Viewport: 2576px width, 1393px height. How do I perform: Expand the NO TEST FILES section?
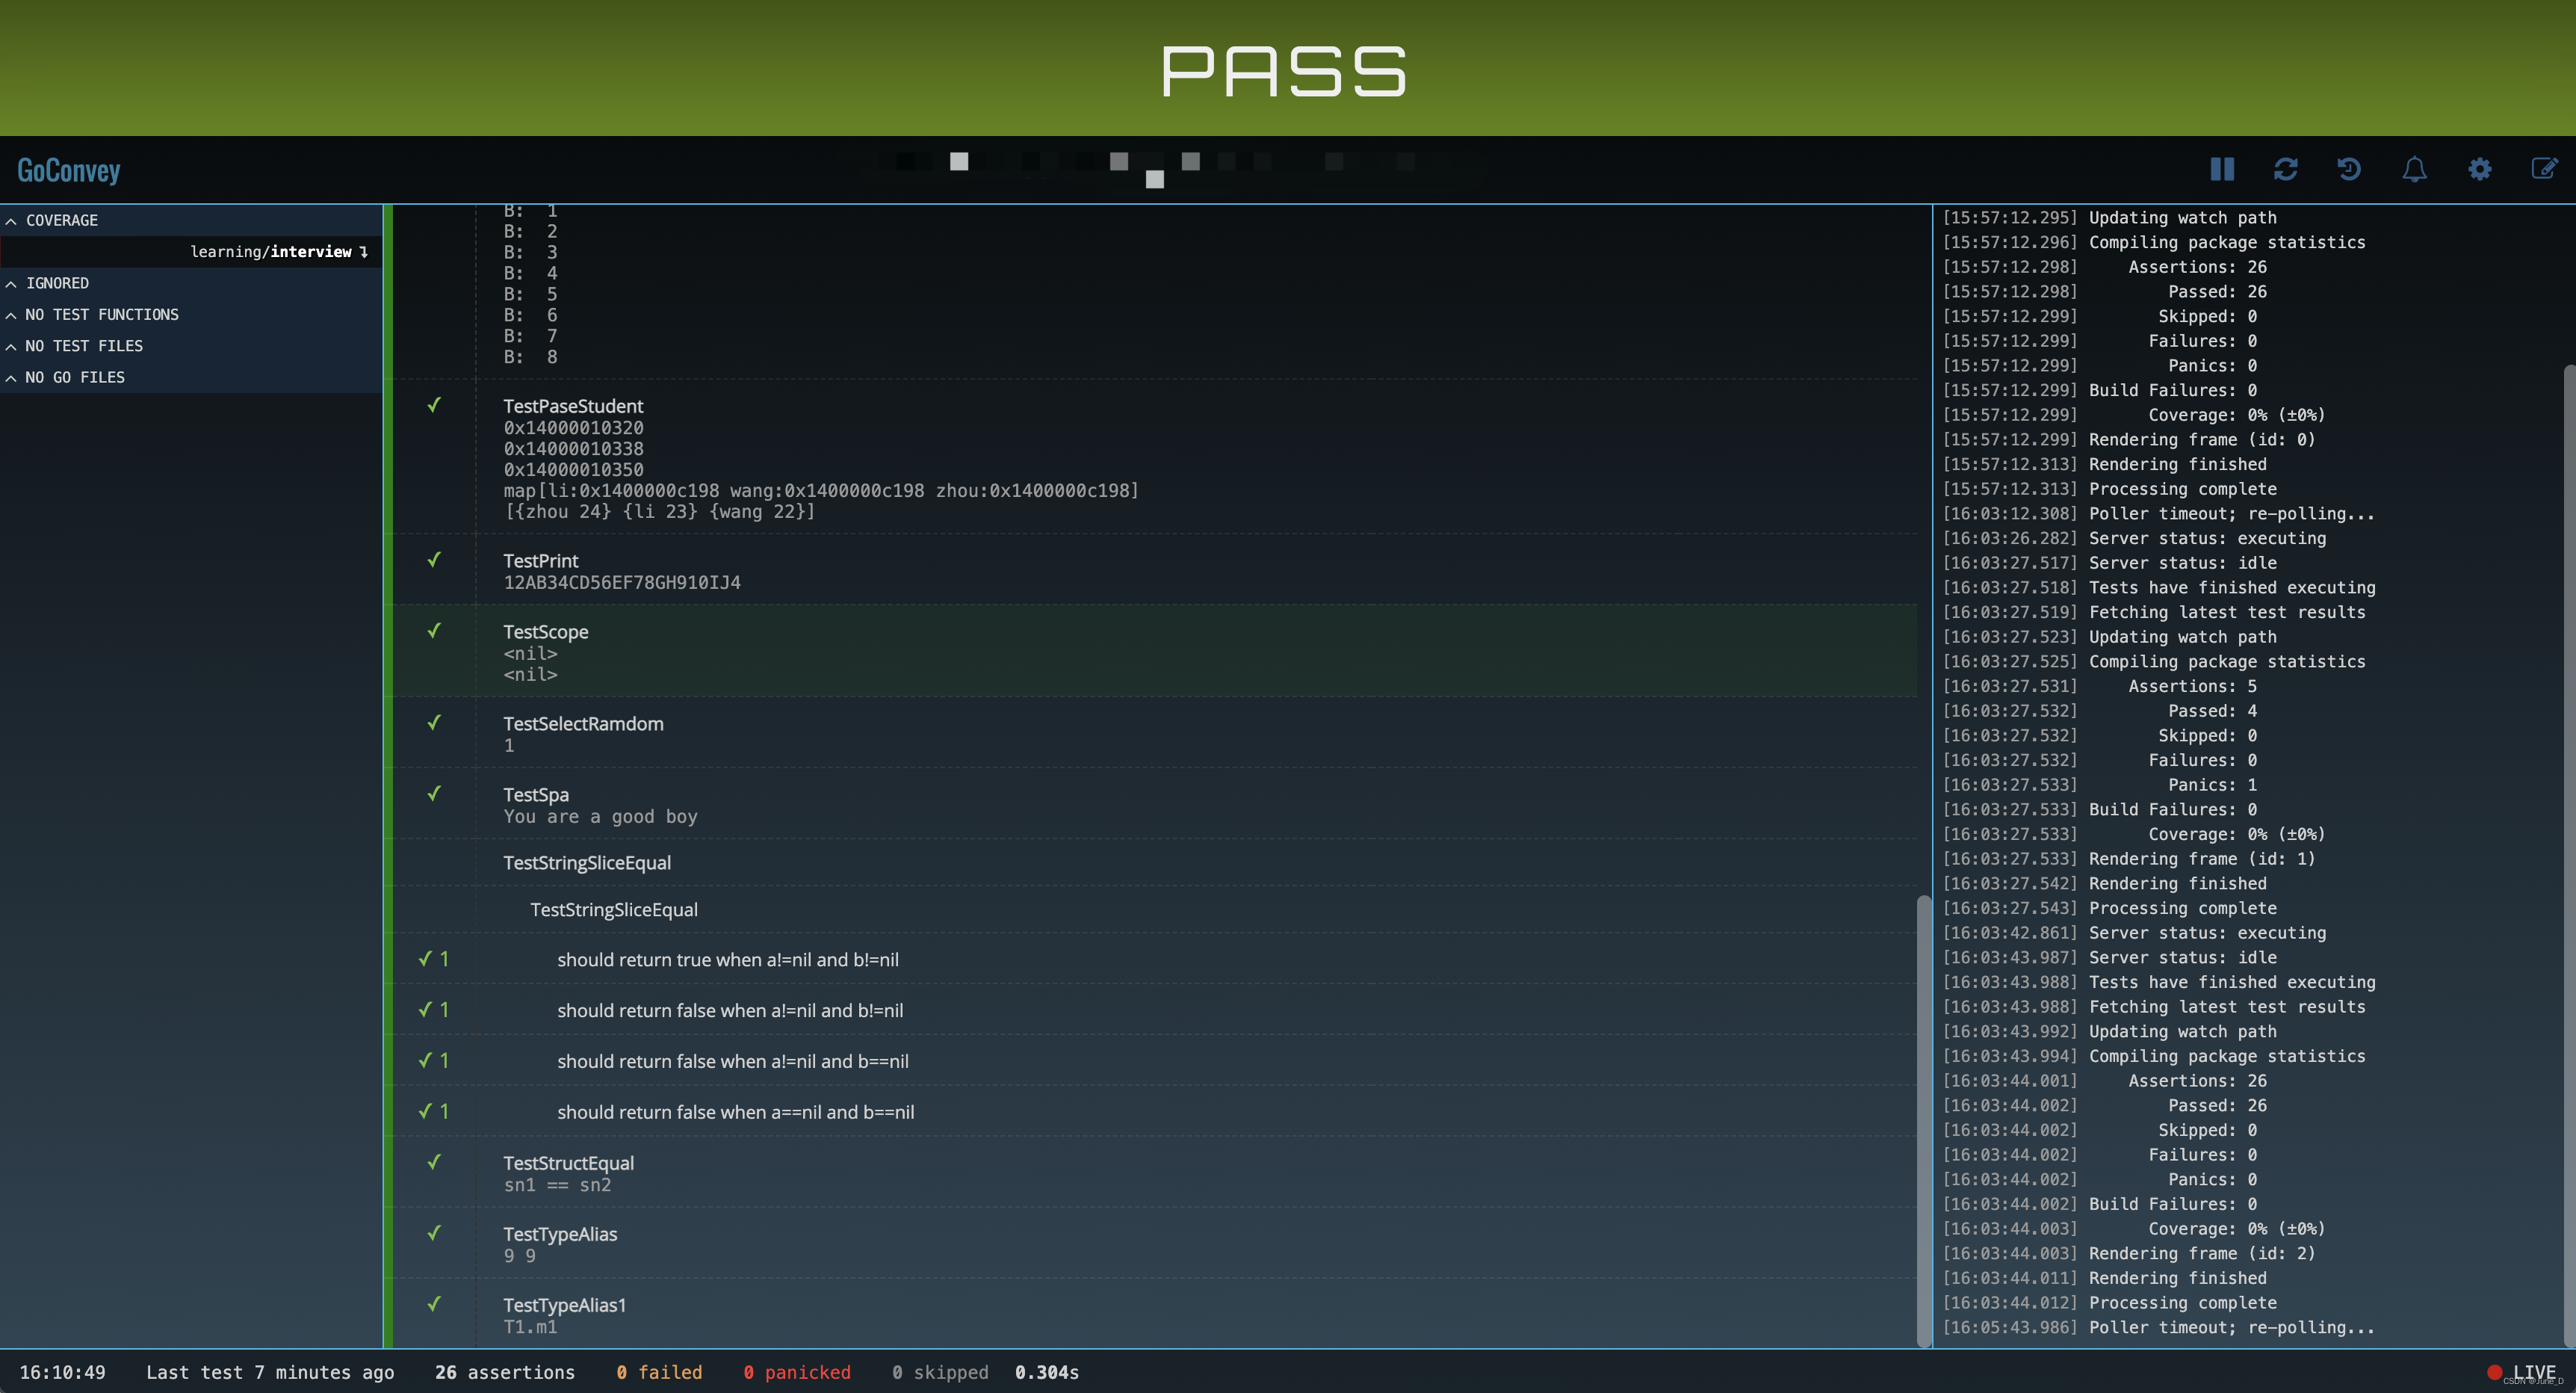point(84,346)
